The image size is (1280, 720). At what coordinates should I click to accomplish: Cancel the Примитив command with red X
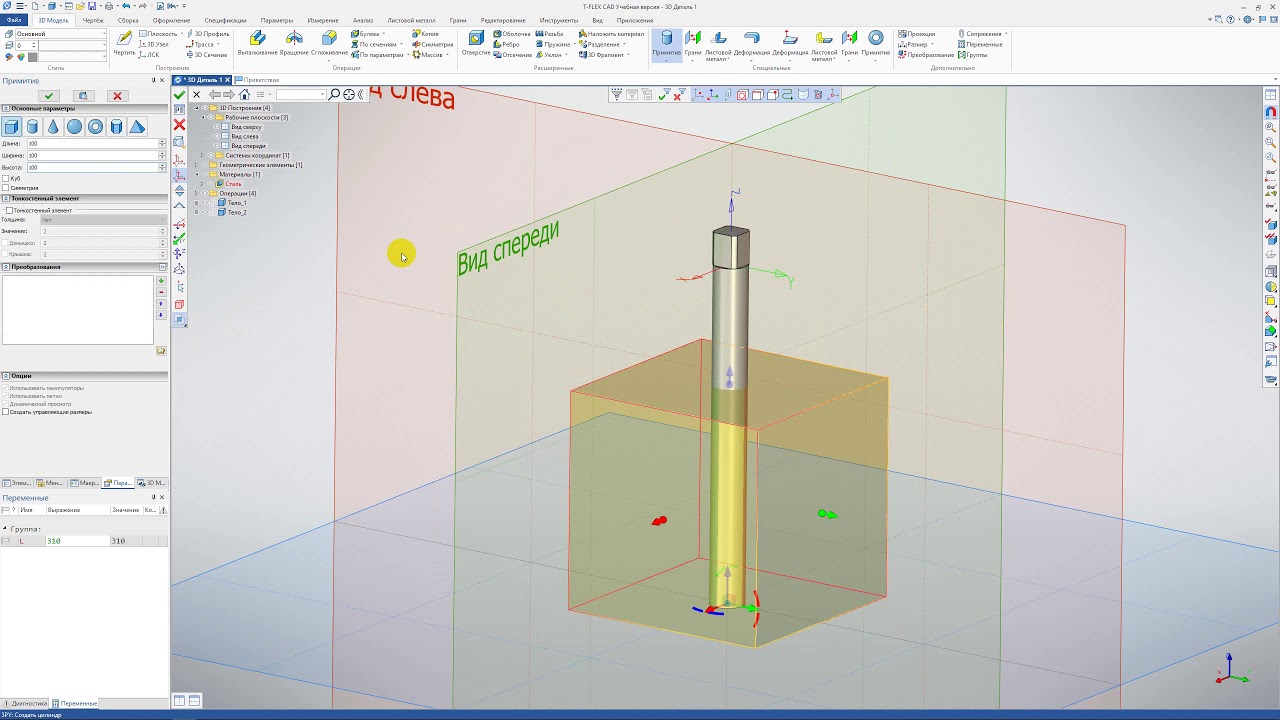117,96
